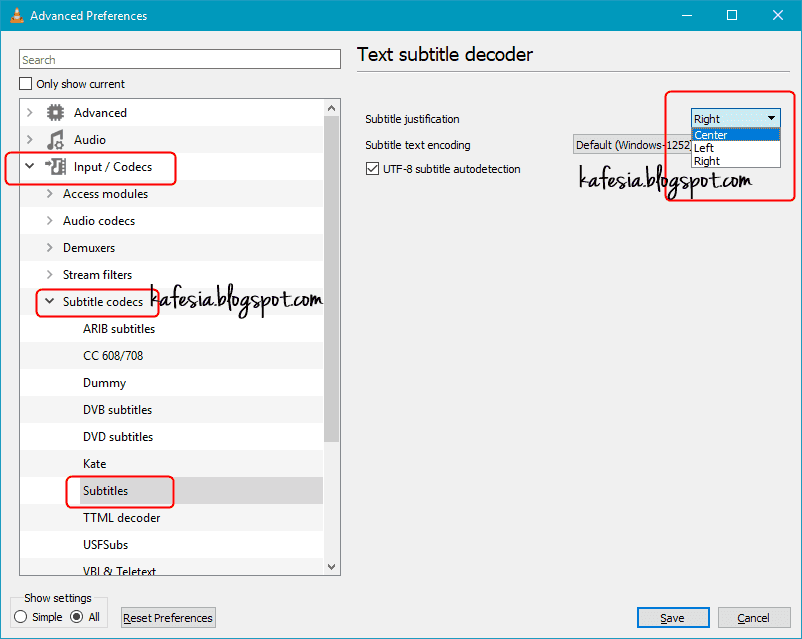The image size is (802, 639).
Task: Click the Advanced gear chip icon
Action: coord(55,113)
